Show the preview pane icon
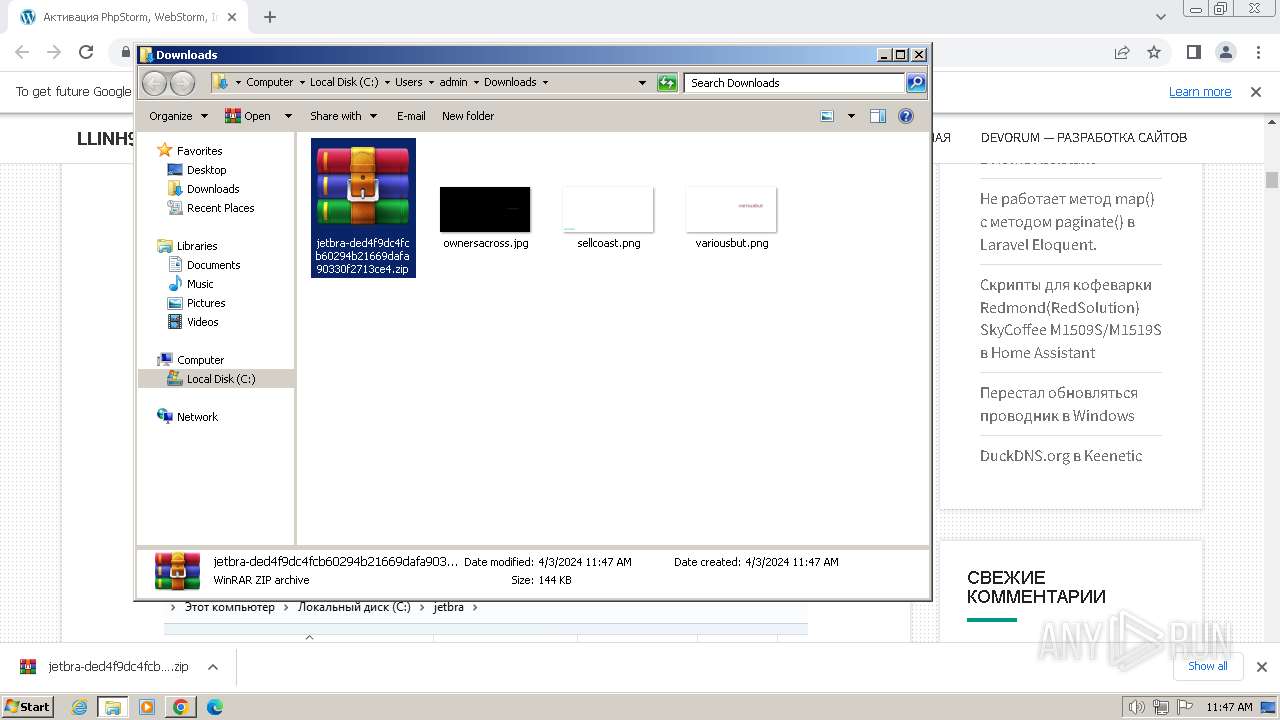 (x=878, y=116)
